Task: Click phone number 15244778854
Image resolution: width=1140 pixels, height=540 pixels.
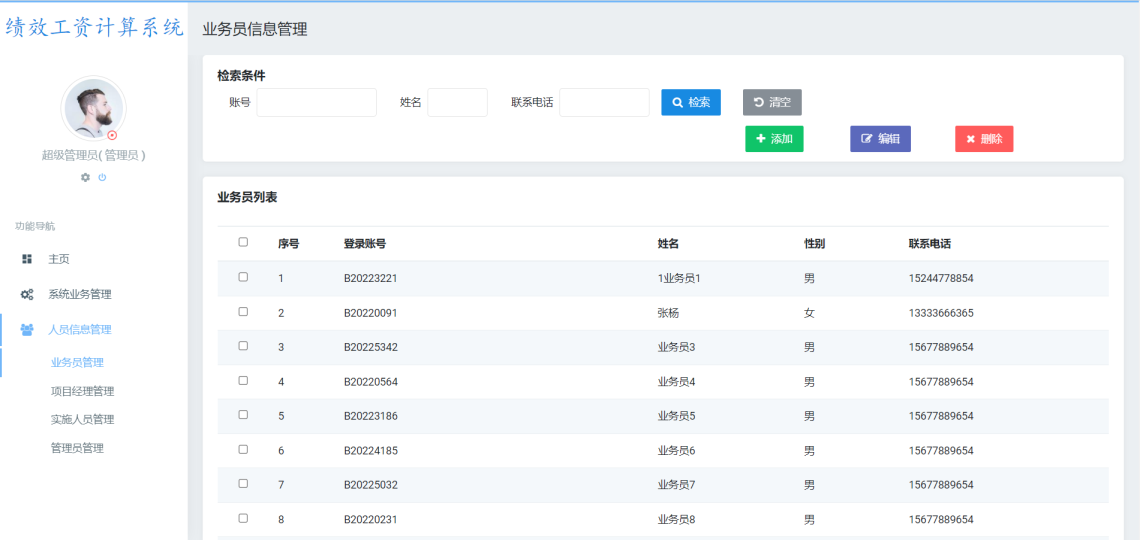Action: pos(941,278)
